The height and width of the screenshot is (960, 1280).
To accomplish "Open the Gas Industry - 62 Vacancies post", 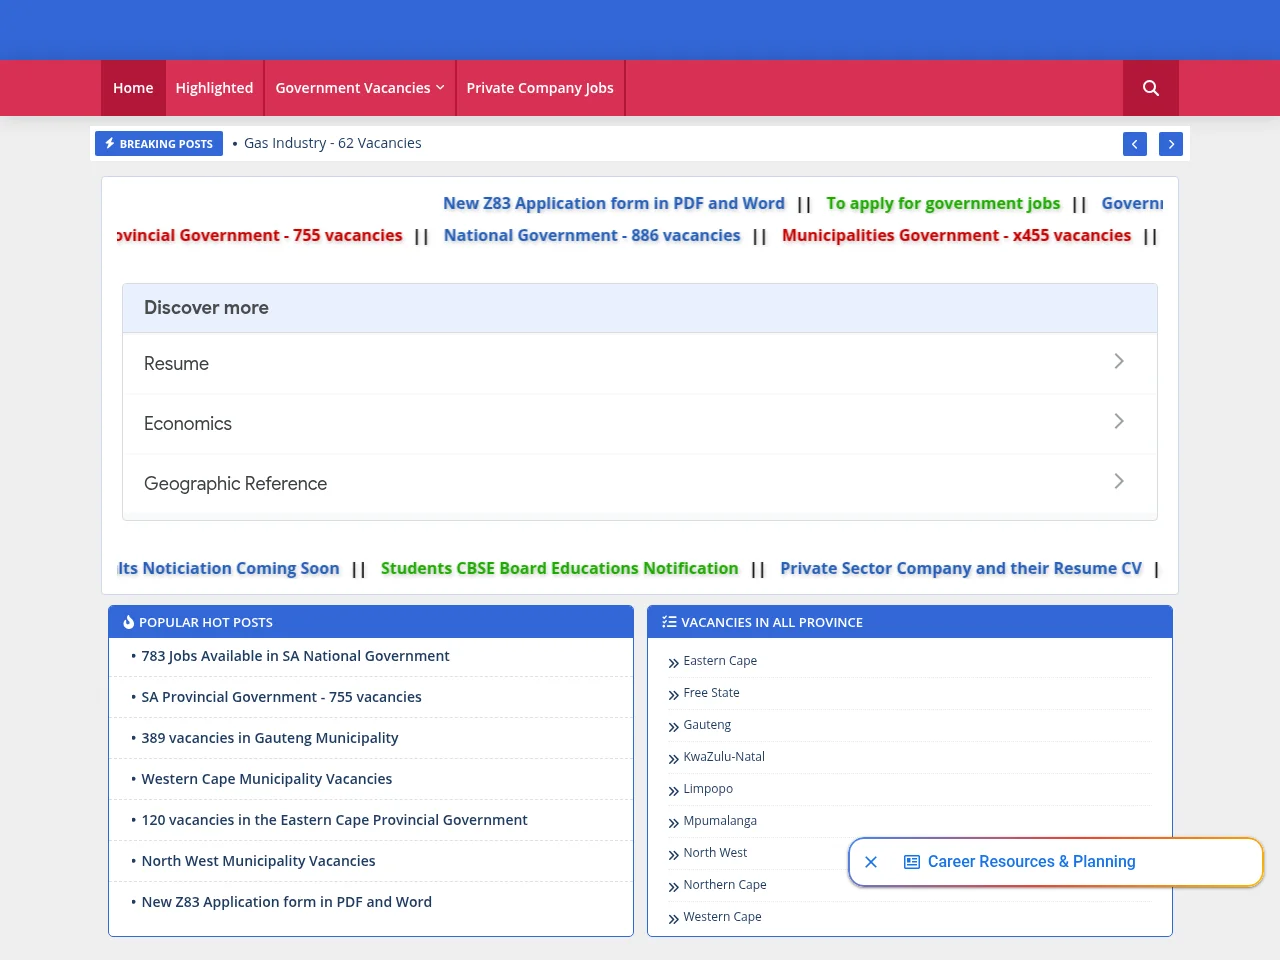I will pyautogui.click(x=333, y=143).
